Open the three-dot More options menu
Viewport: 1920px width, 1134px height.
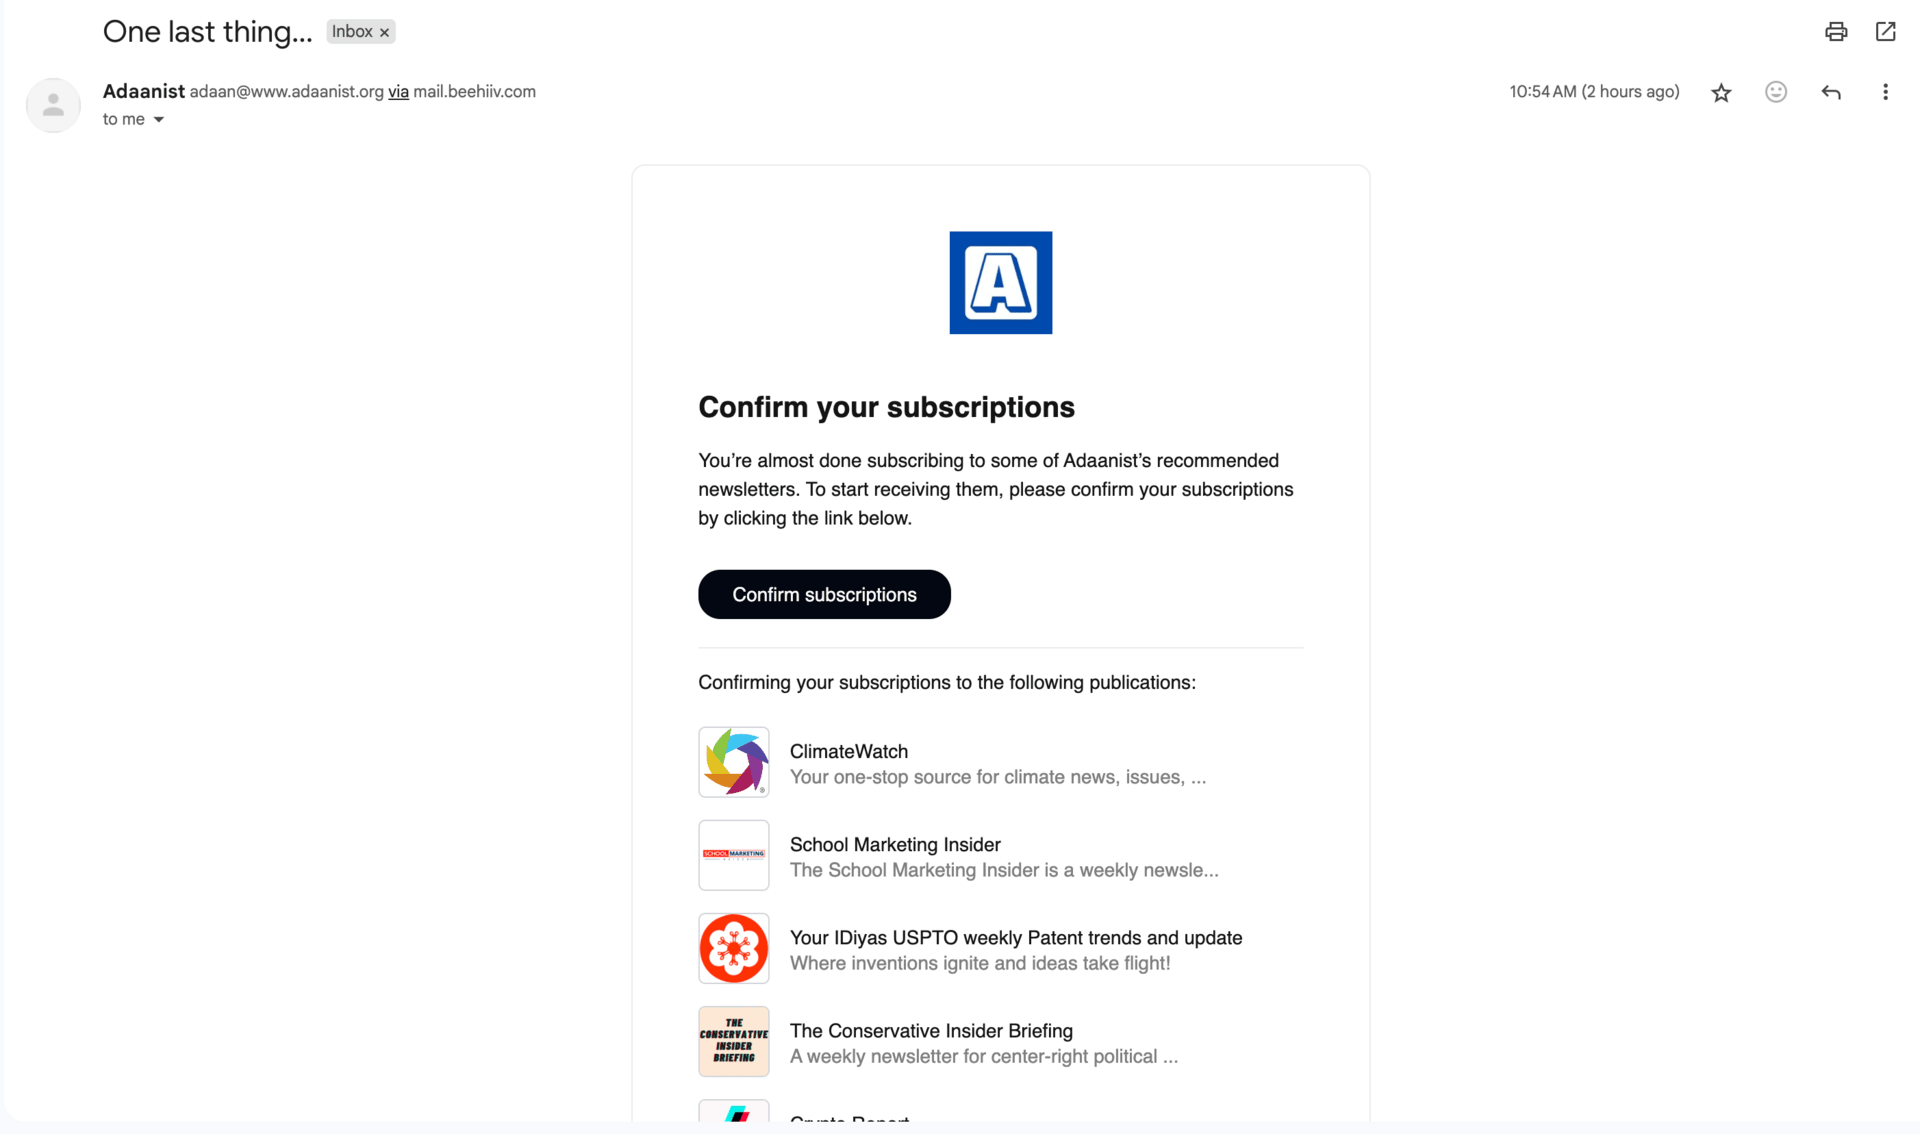[1886, 92]
